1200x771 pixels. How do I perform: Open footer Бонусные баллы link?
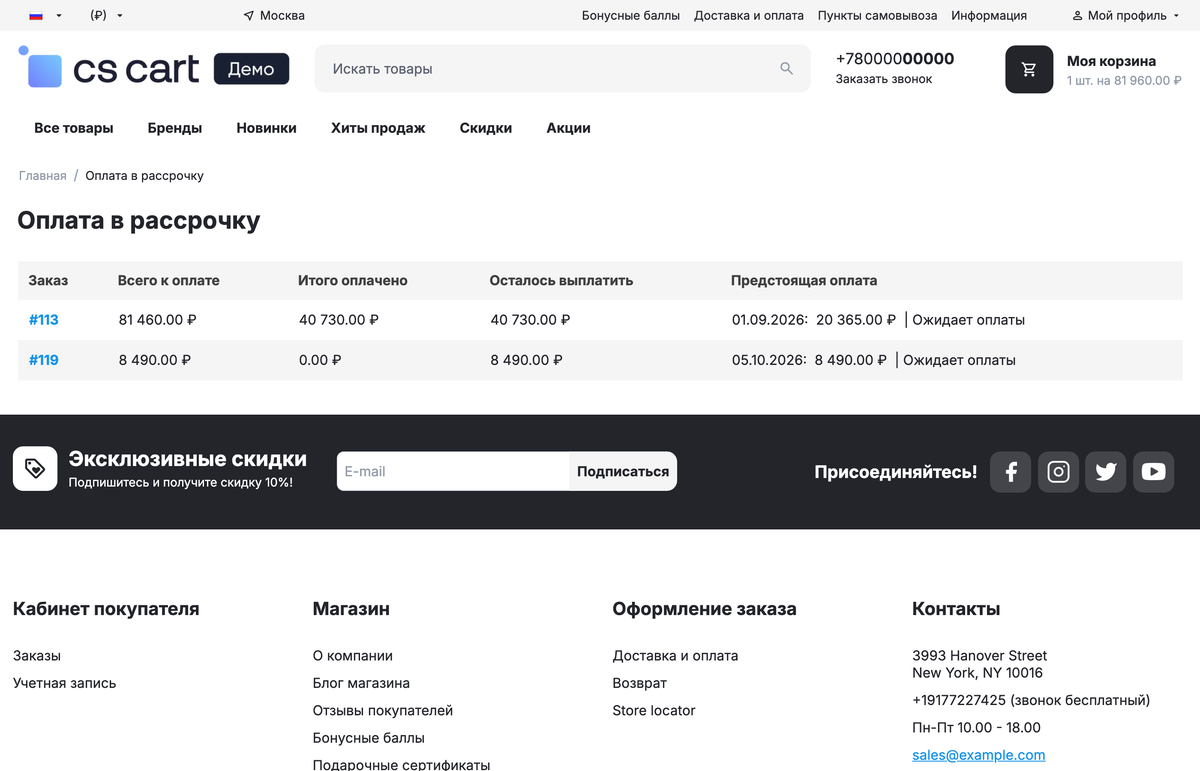(x=368, y=737)
